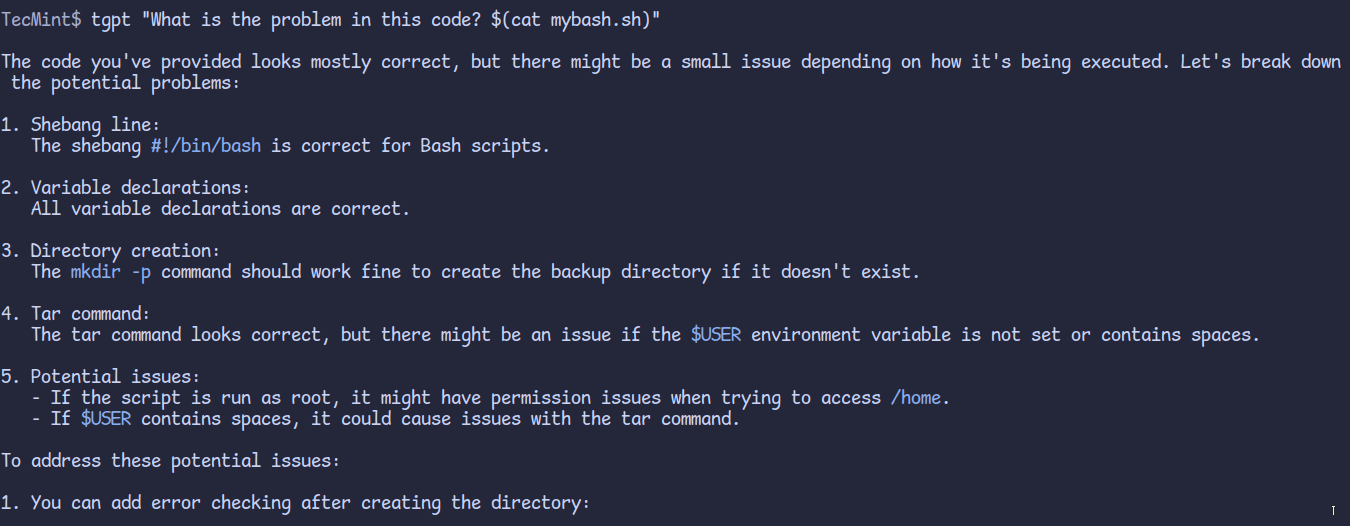This screenshot has width=1350, height=526.
Task: Click the $USER variable in the tar section
Action: [x=716, y=334]
